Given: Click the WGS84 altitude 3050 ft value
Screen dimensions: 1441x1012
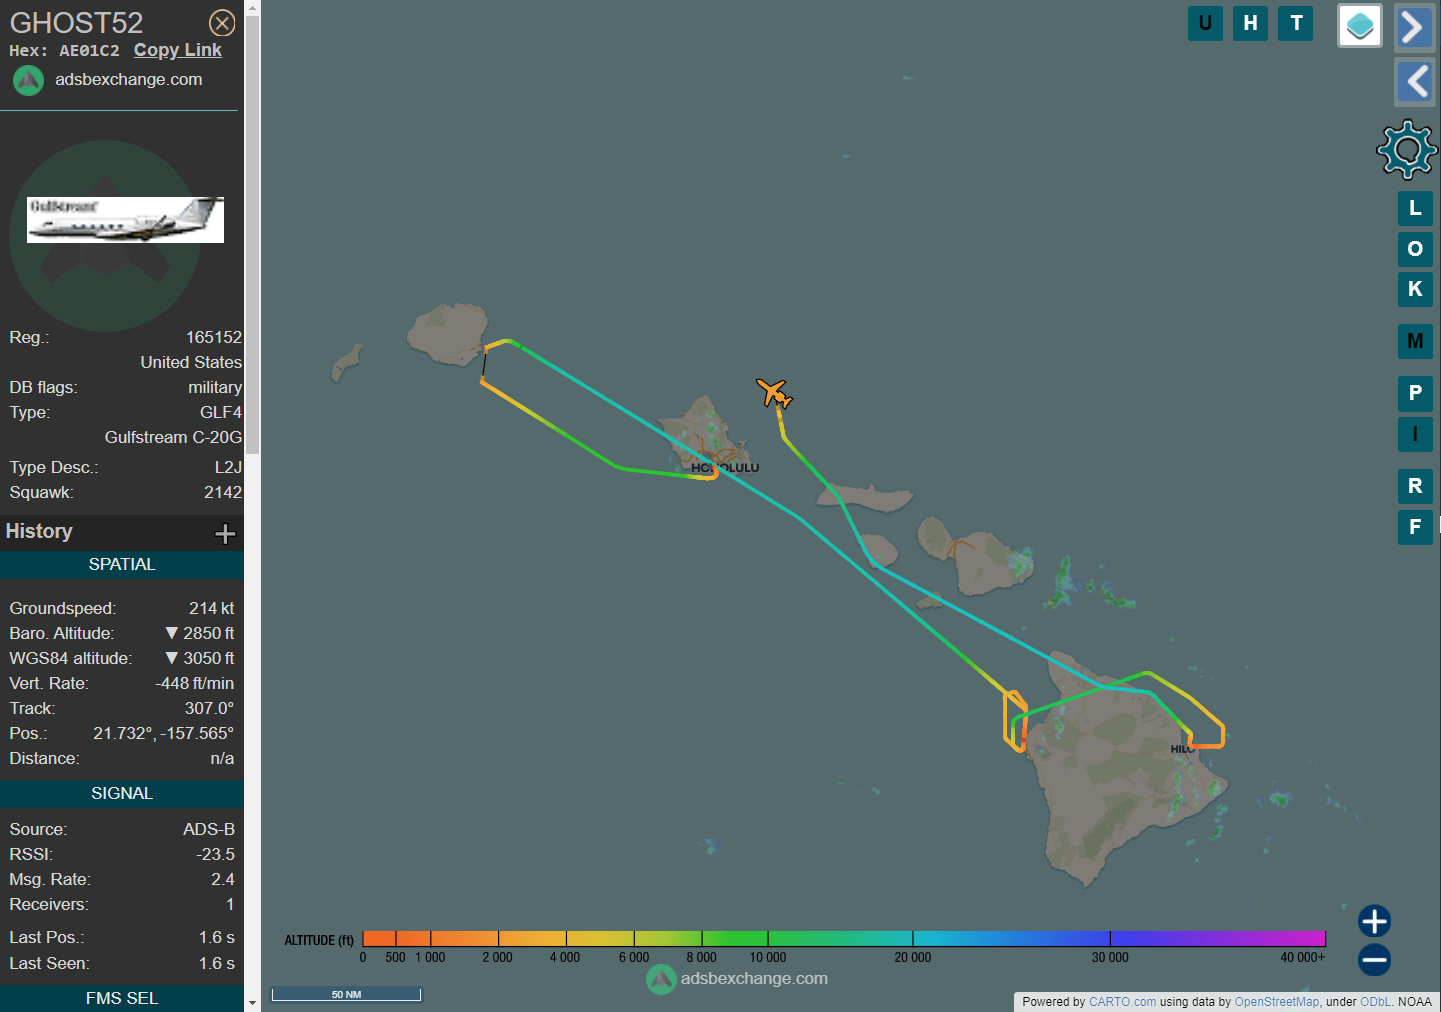Looking at the screenshot, I should point(200,659).
